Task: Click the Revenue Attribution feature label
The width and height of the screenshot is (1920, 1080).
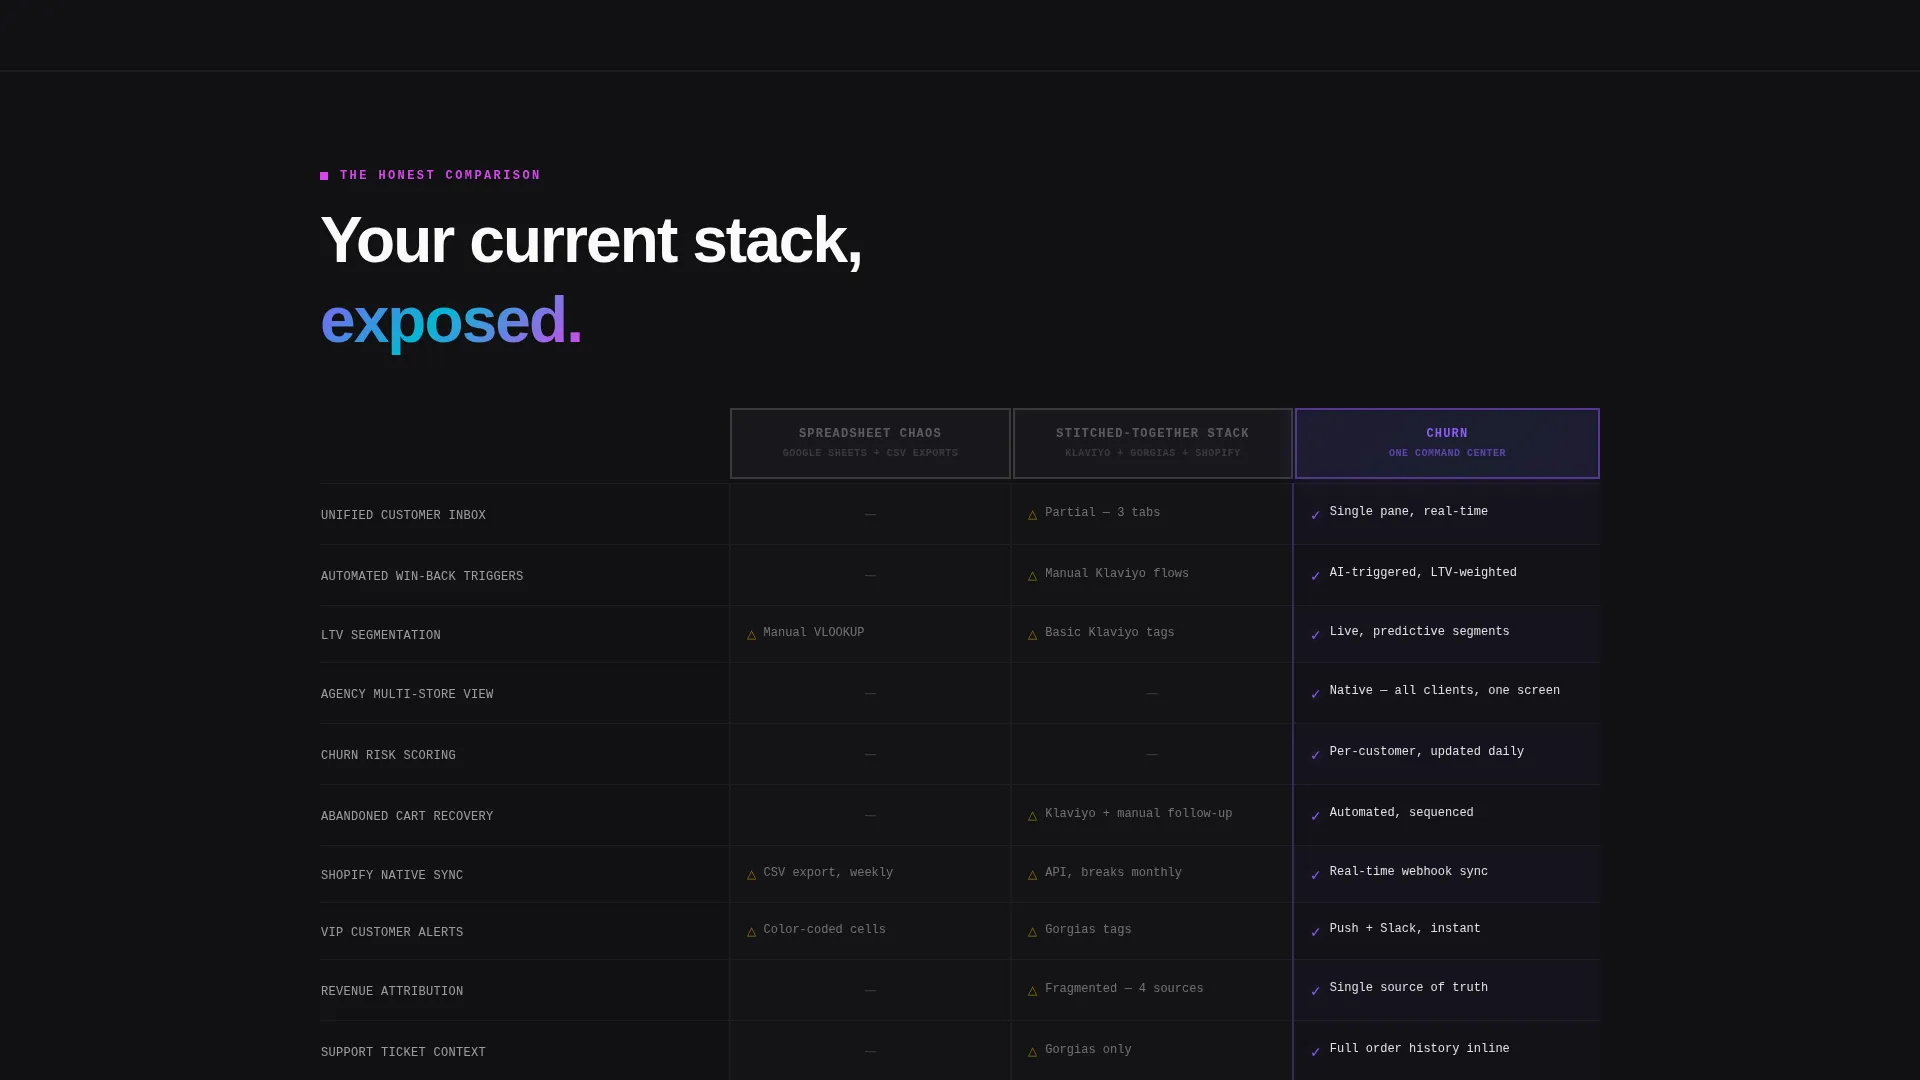Action: click(392, 992)
